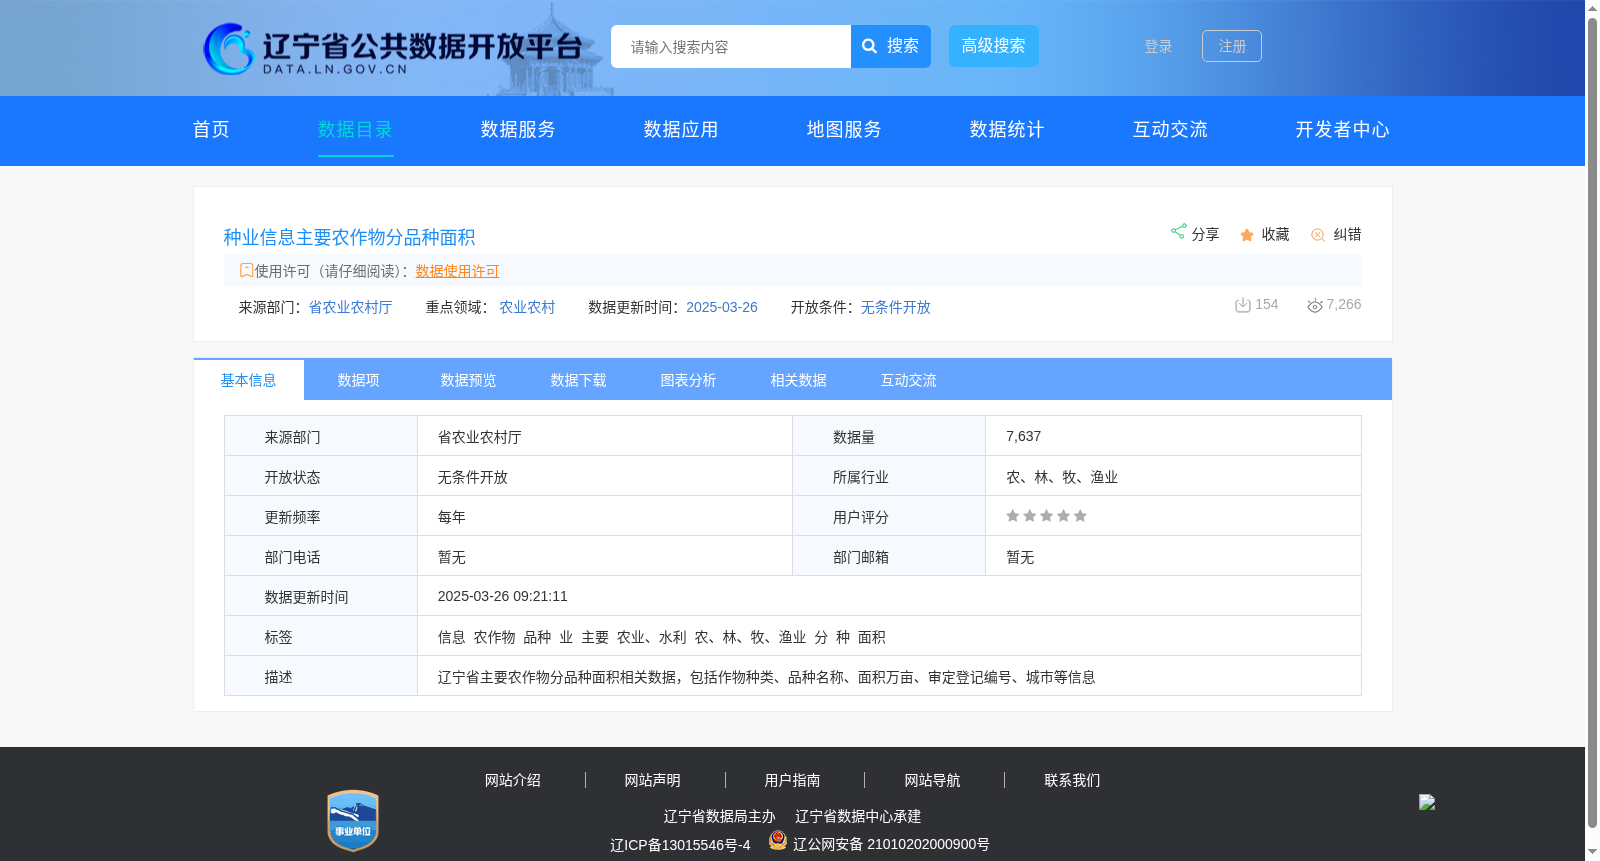Select the 基本信息 tab
The image size is (1600, 861).
[x=249, y=380]
